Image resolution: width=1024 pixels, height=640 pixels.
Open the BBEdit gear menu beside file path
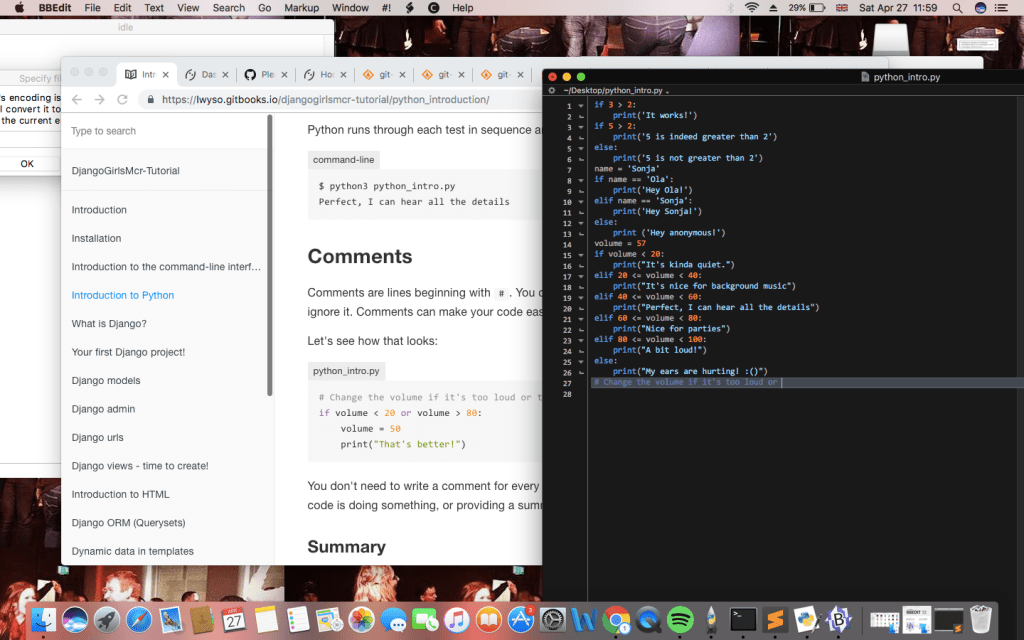[x=553, y=90]
